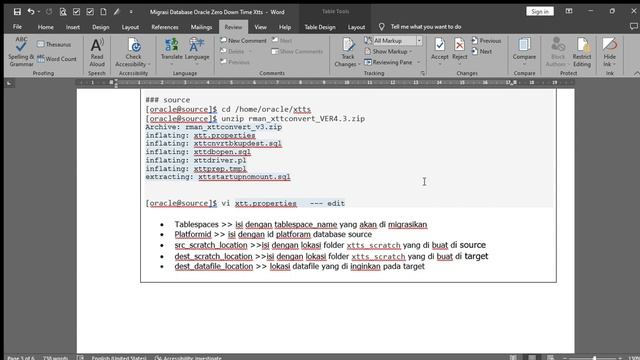Click Tell me what you want to do
This screenshot has width=640, height=360.
tap(426, 27)
